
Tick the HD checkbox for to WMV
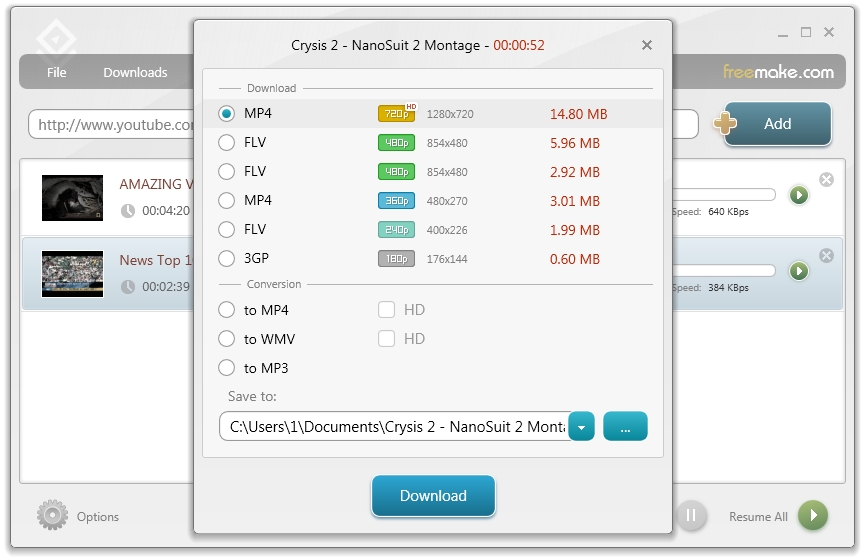pos(387,339)
